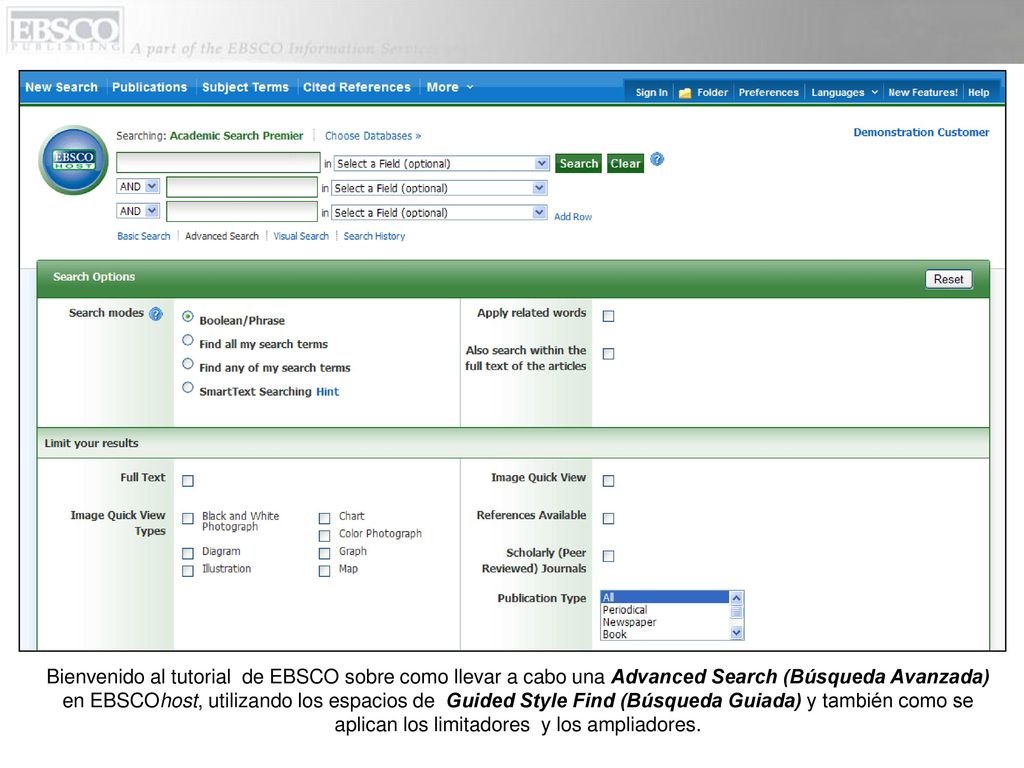Check Color Photograph image type
This screenshot has height=768, width=1024.
(325, 536)
